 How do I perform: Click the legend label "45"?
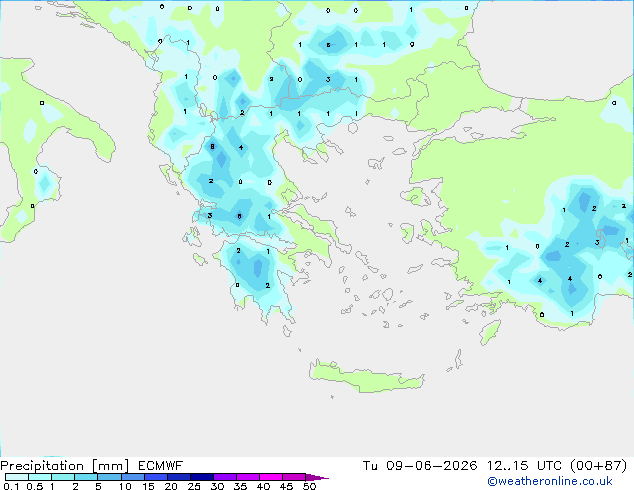[x=286, y=486]
